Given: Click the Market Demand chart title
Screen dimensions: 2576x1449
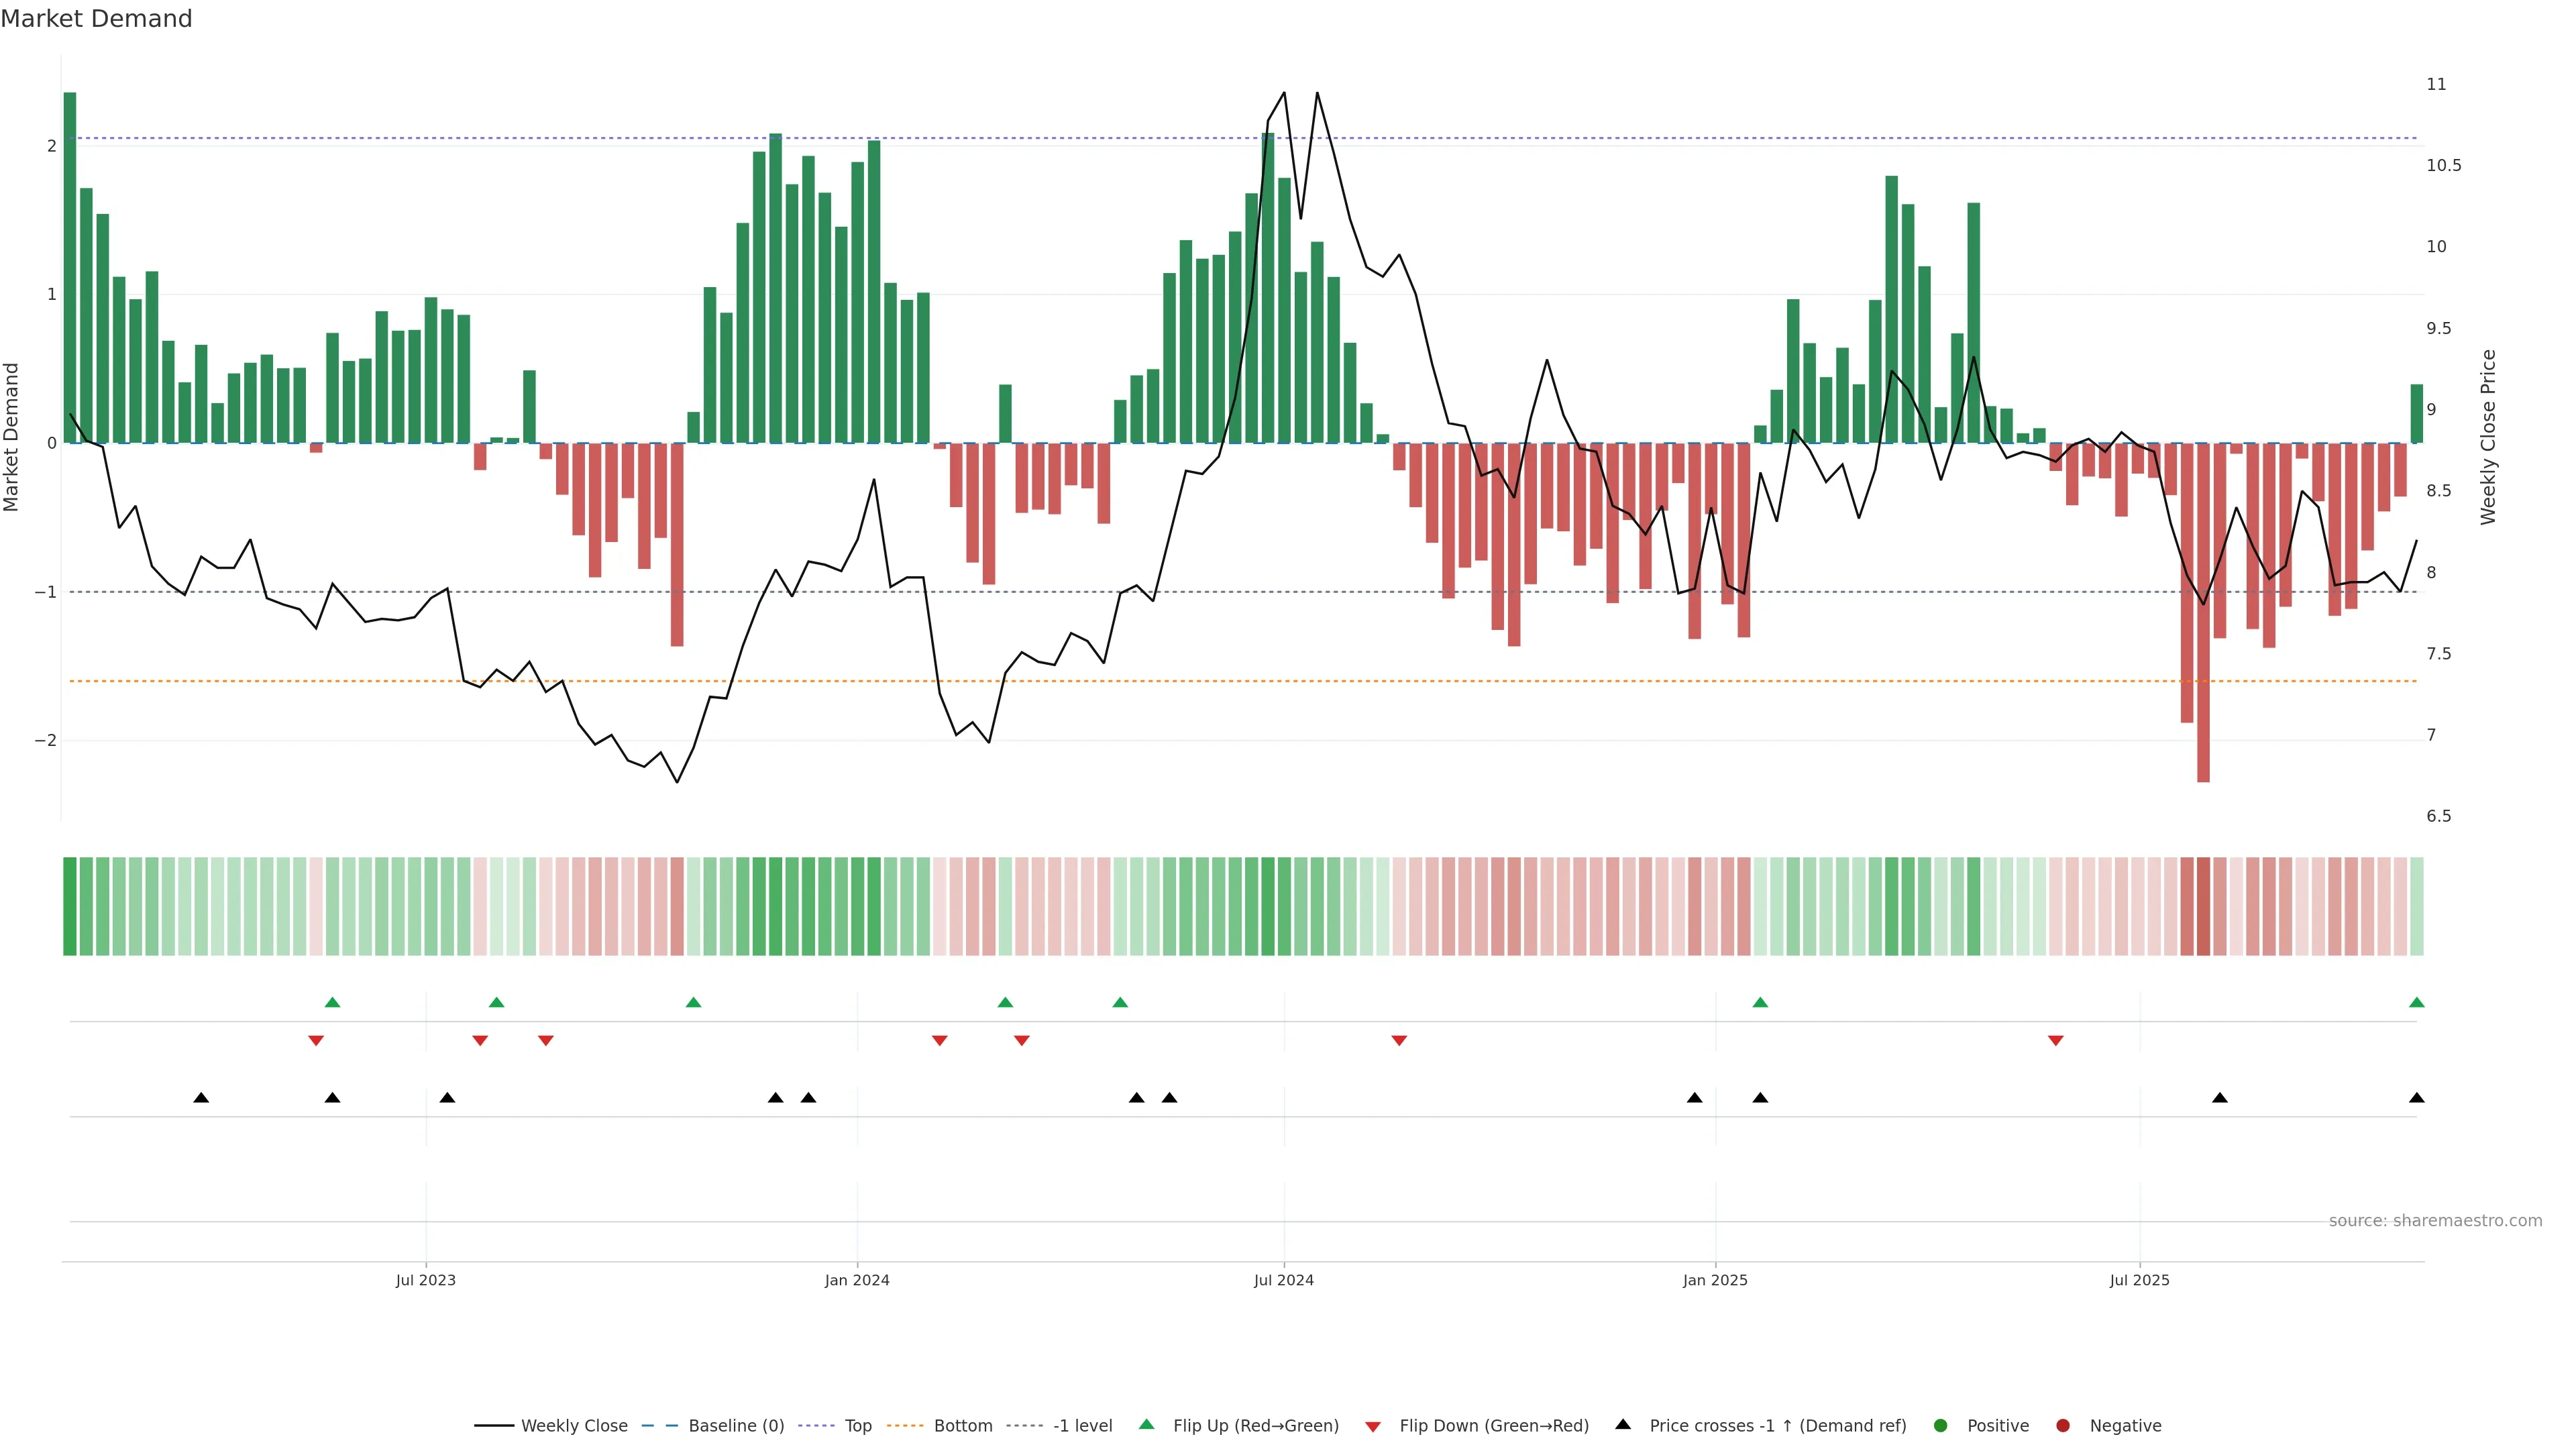Looking at the screenshot, I should tap(96, 19).
